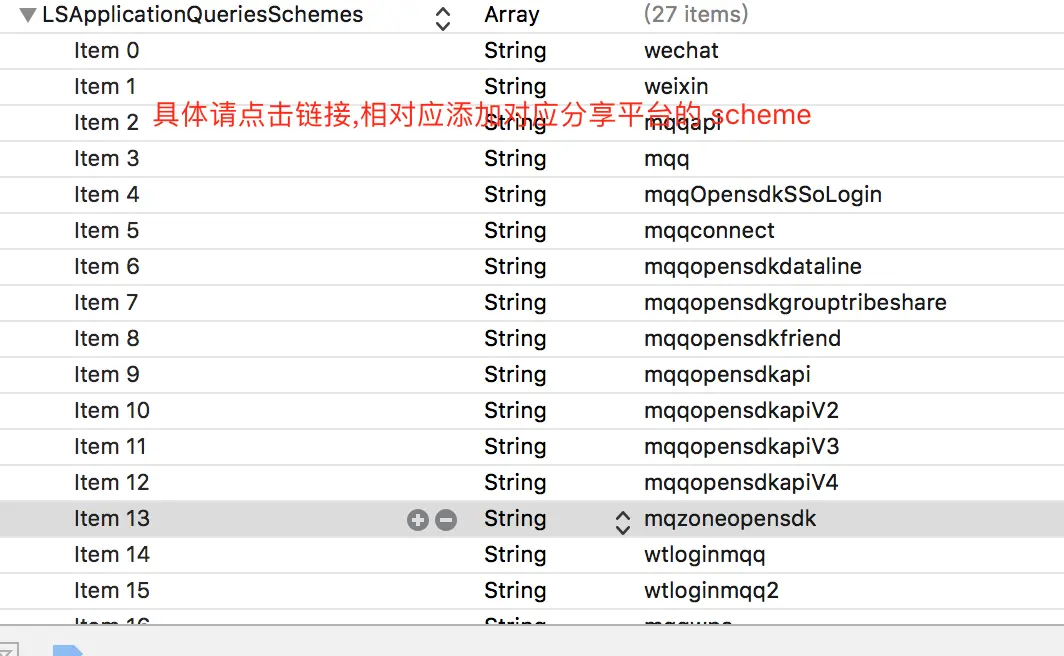This screenshot has width=1064, height=656.
Task: Remove Item 13 with the minus button
Action: coord(446,520)
